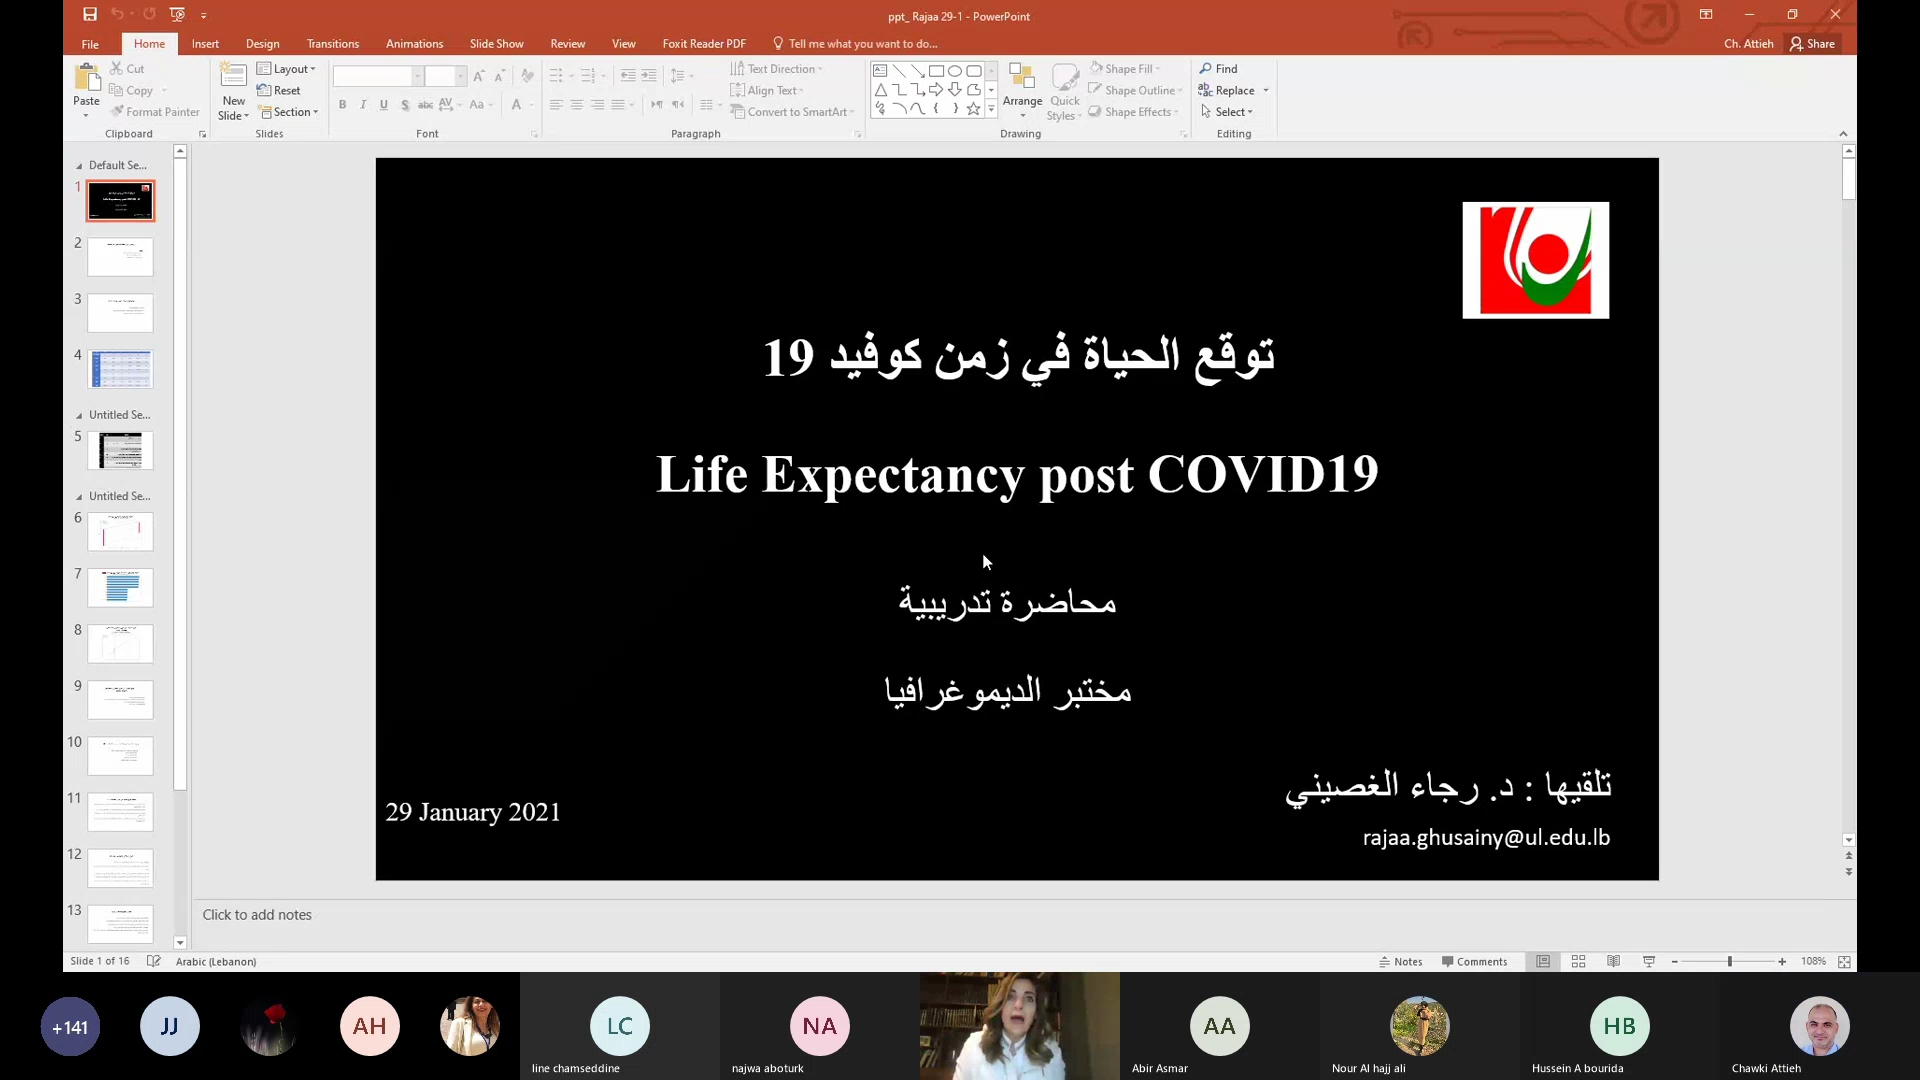The height and width of the screenshot is (1080, 1920).
Task: Click Find in the Editing group
Action: tap(1219, 69)
